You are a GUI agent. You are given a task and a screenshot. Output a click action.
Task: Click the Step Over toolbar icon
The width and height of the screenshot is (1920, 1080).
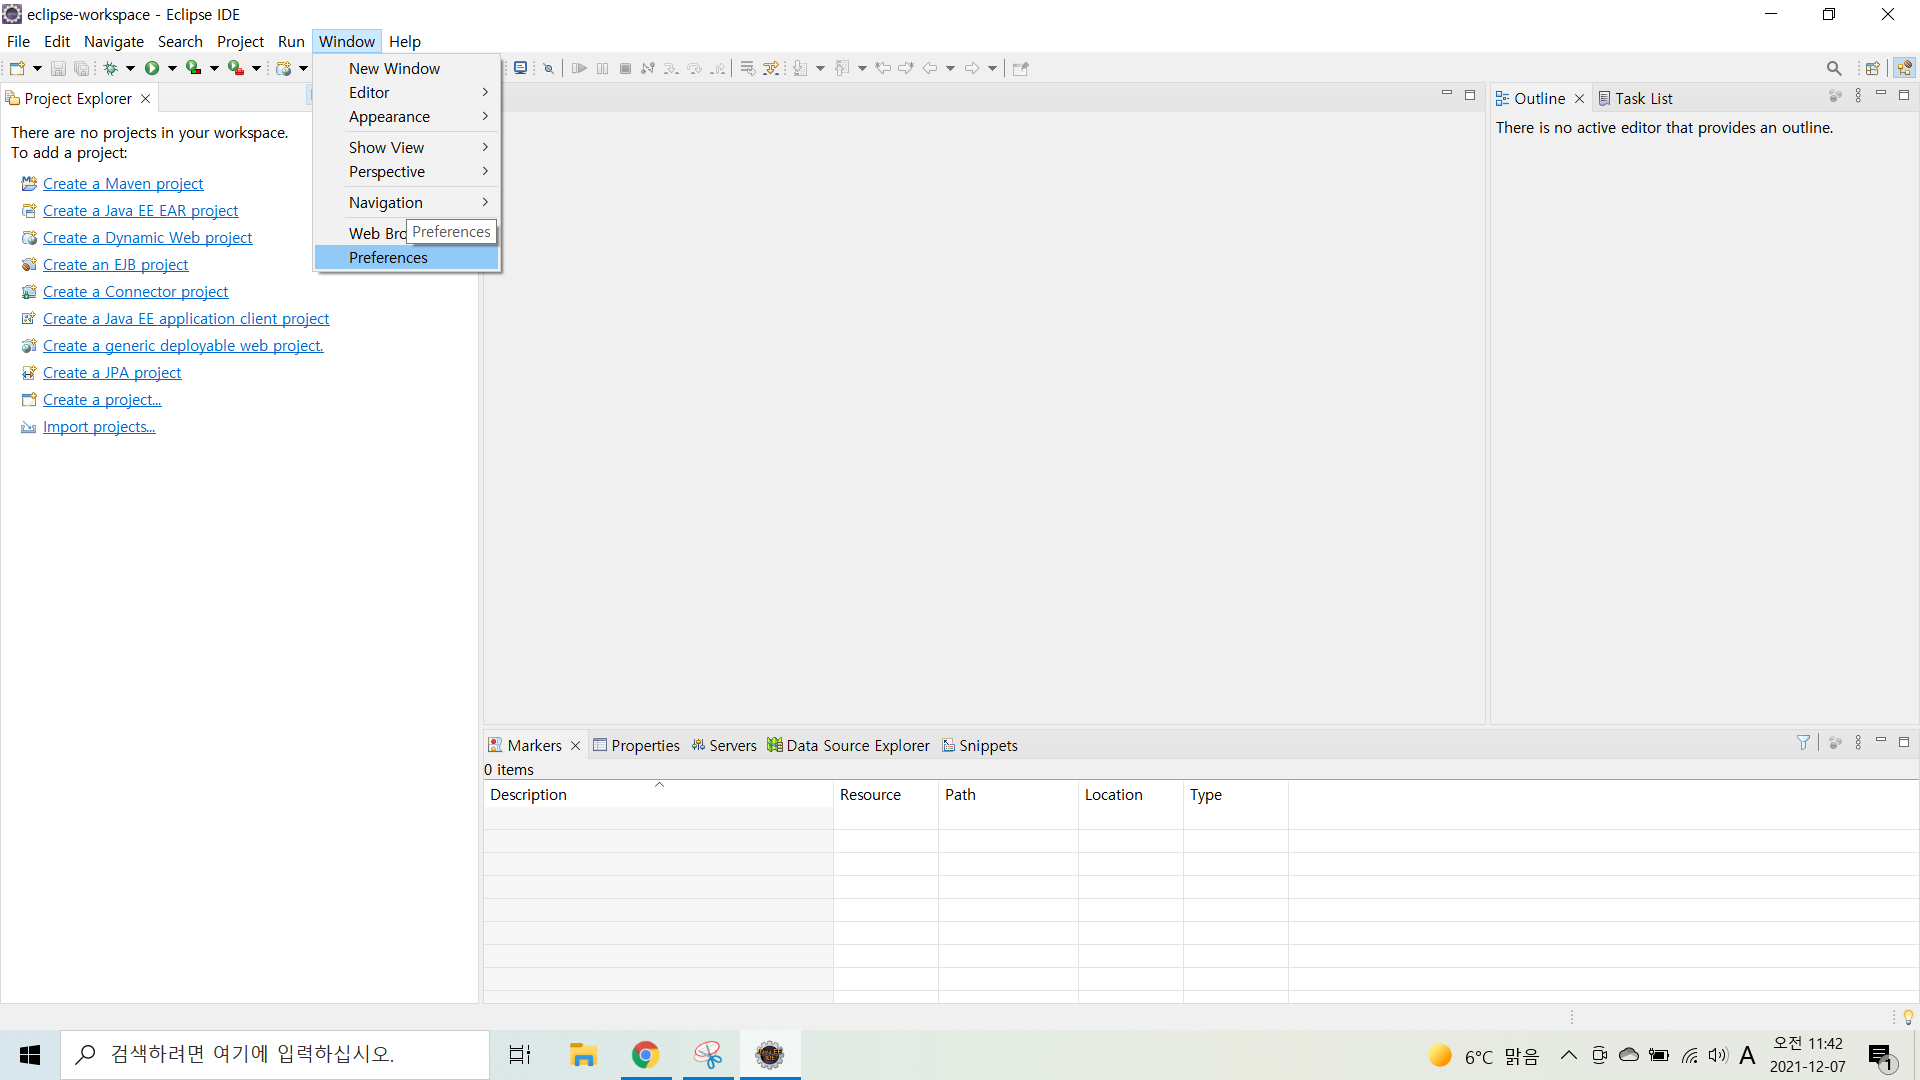click(x=695, y=68)
